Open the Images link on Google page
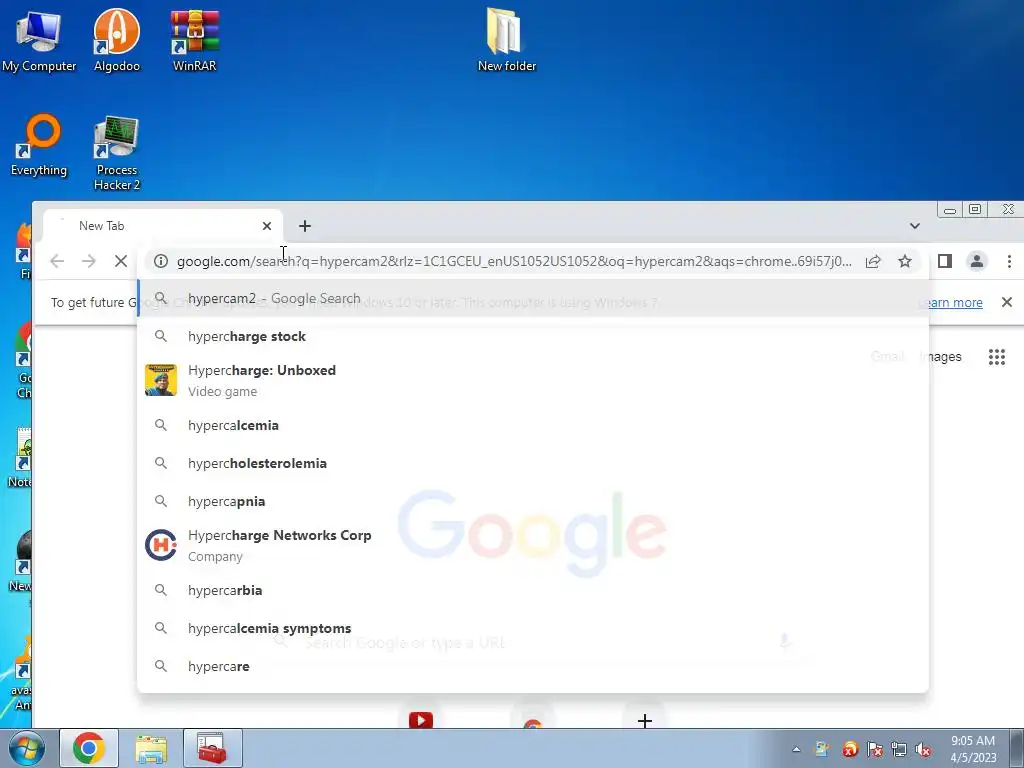1024x768 pixels. click(940, 357)
